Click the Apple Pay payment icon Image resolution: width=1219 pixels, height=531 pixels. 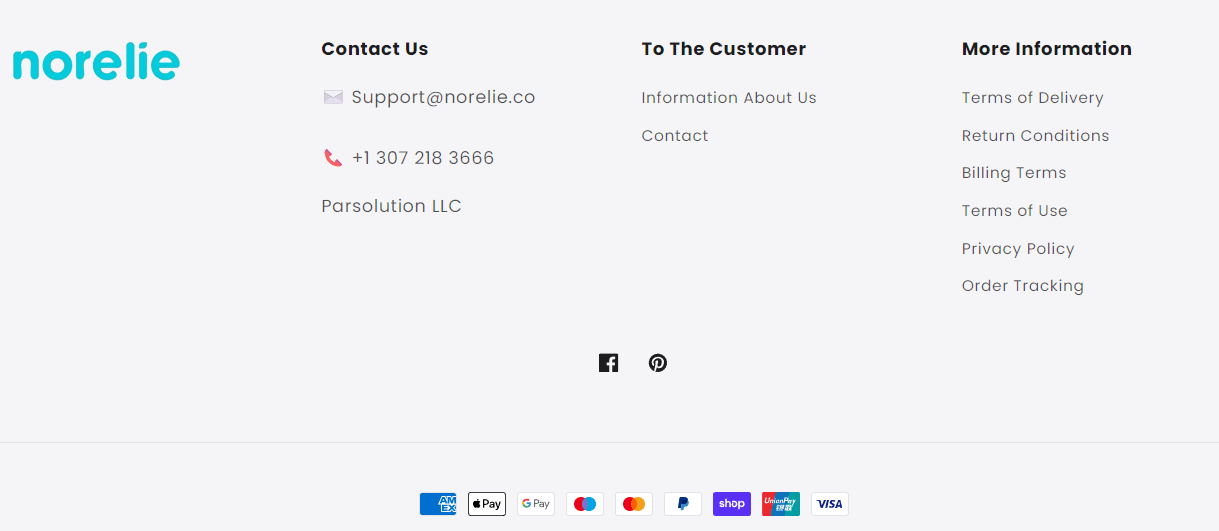[x=487, y=504]
